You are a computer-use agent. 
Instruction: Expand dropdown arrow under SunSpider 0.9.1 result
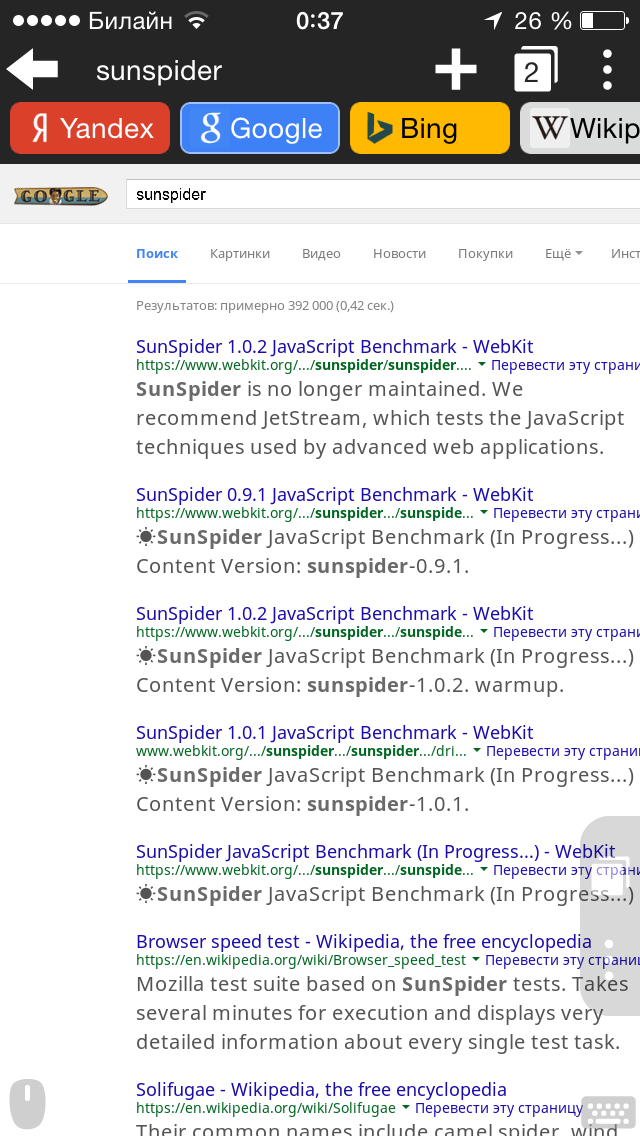pos(484,513)
